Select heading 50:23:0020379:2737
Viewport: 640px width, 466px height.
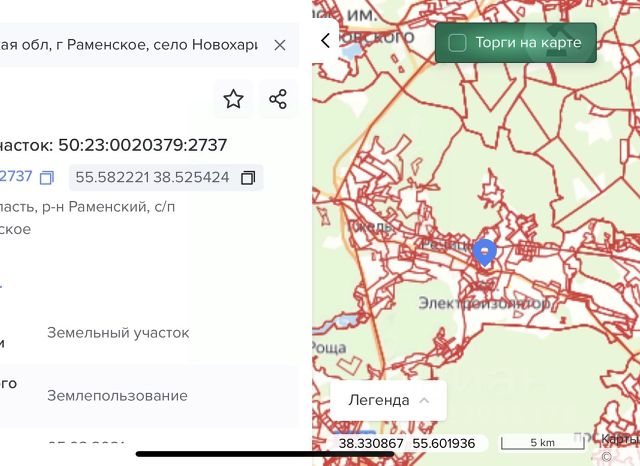(x=142, y=145)
